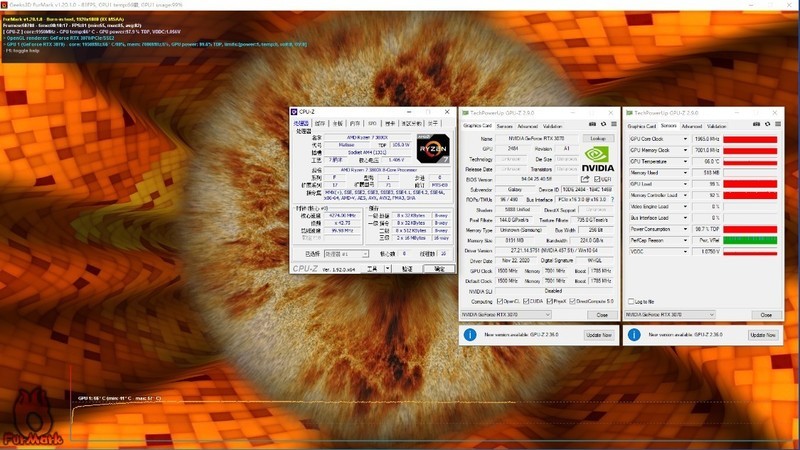Switch to Advanced tab in Graphics Card window
This screenshot has height=450, width=800.
[x=528, y=126]
